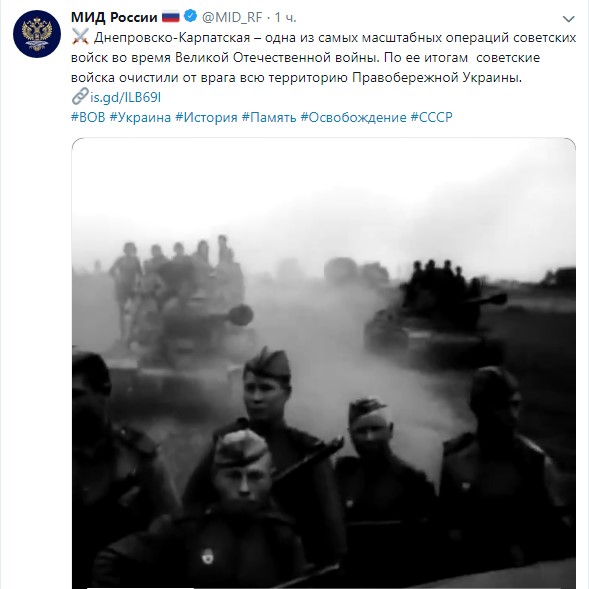Screen dimensions: 589x589
Task: Open the МИД России account name
Action: [x=114, y=17]
